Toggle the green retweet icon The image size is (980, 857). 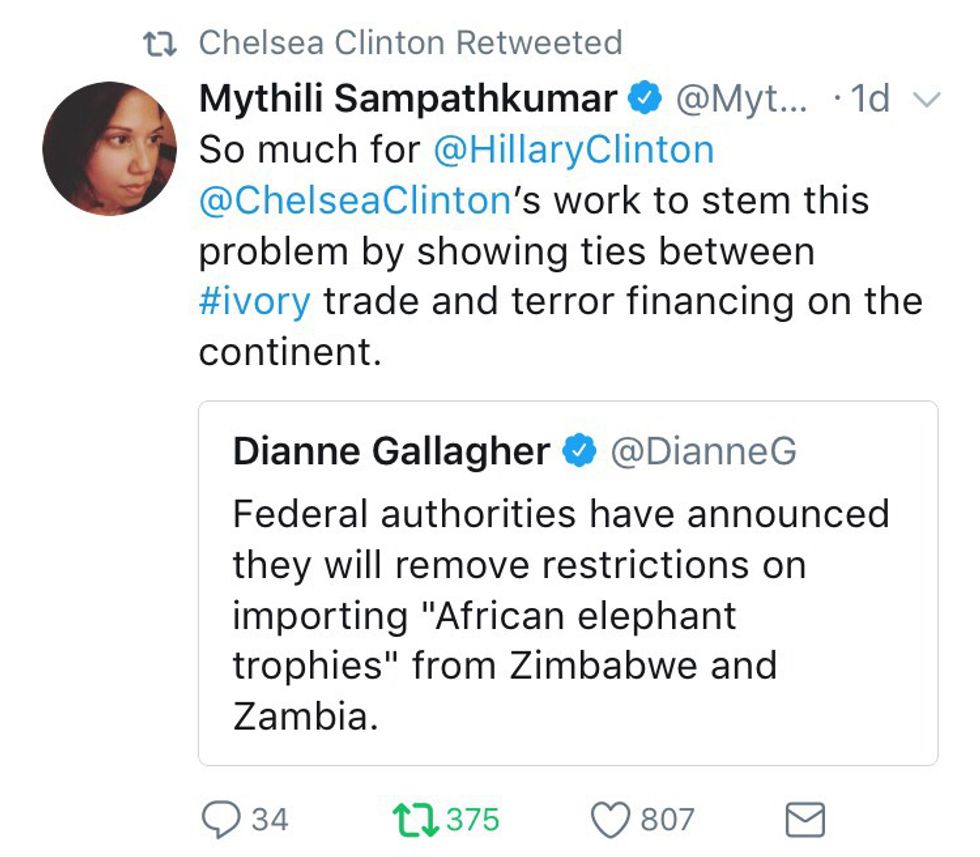point(415,820)
